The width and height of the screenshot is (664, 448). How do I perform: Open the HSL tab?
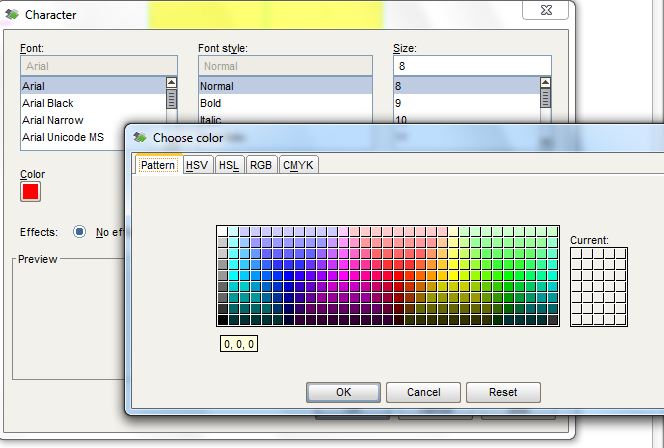[229, 165]
